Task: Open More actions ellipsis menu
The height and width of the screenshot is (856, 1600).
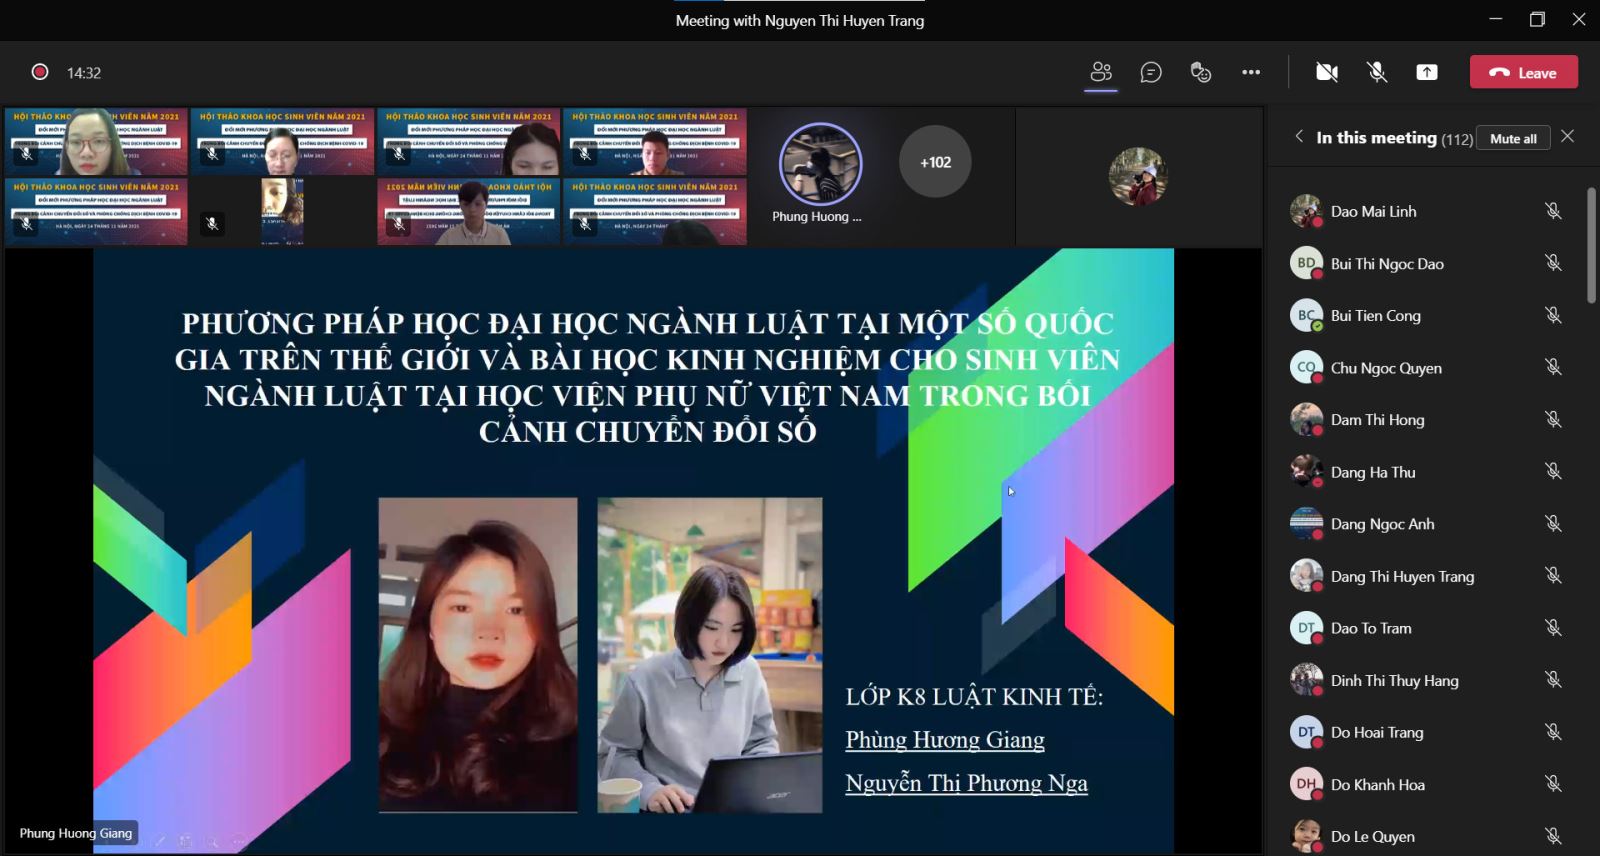Action: (x=1251, y=72)
